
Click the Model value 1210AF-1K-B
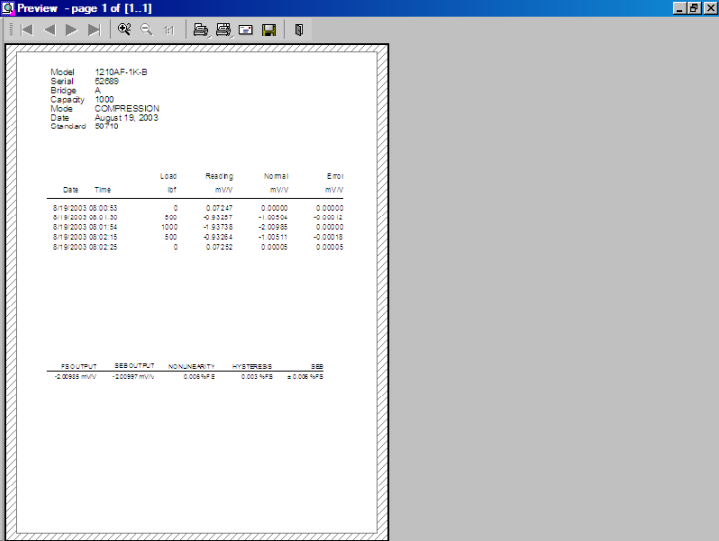tap(121, 72)
